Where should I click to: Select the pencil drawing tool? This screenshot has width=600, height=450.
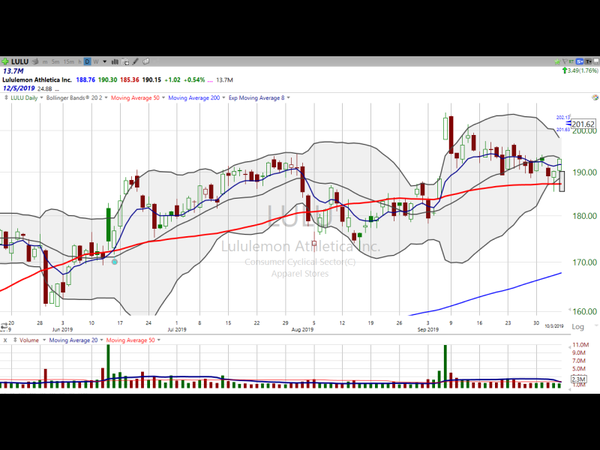135,62
